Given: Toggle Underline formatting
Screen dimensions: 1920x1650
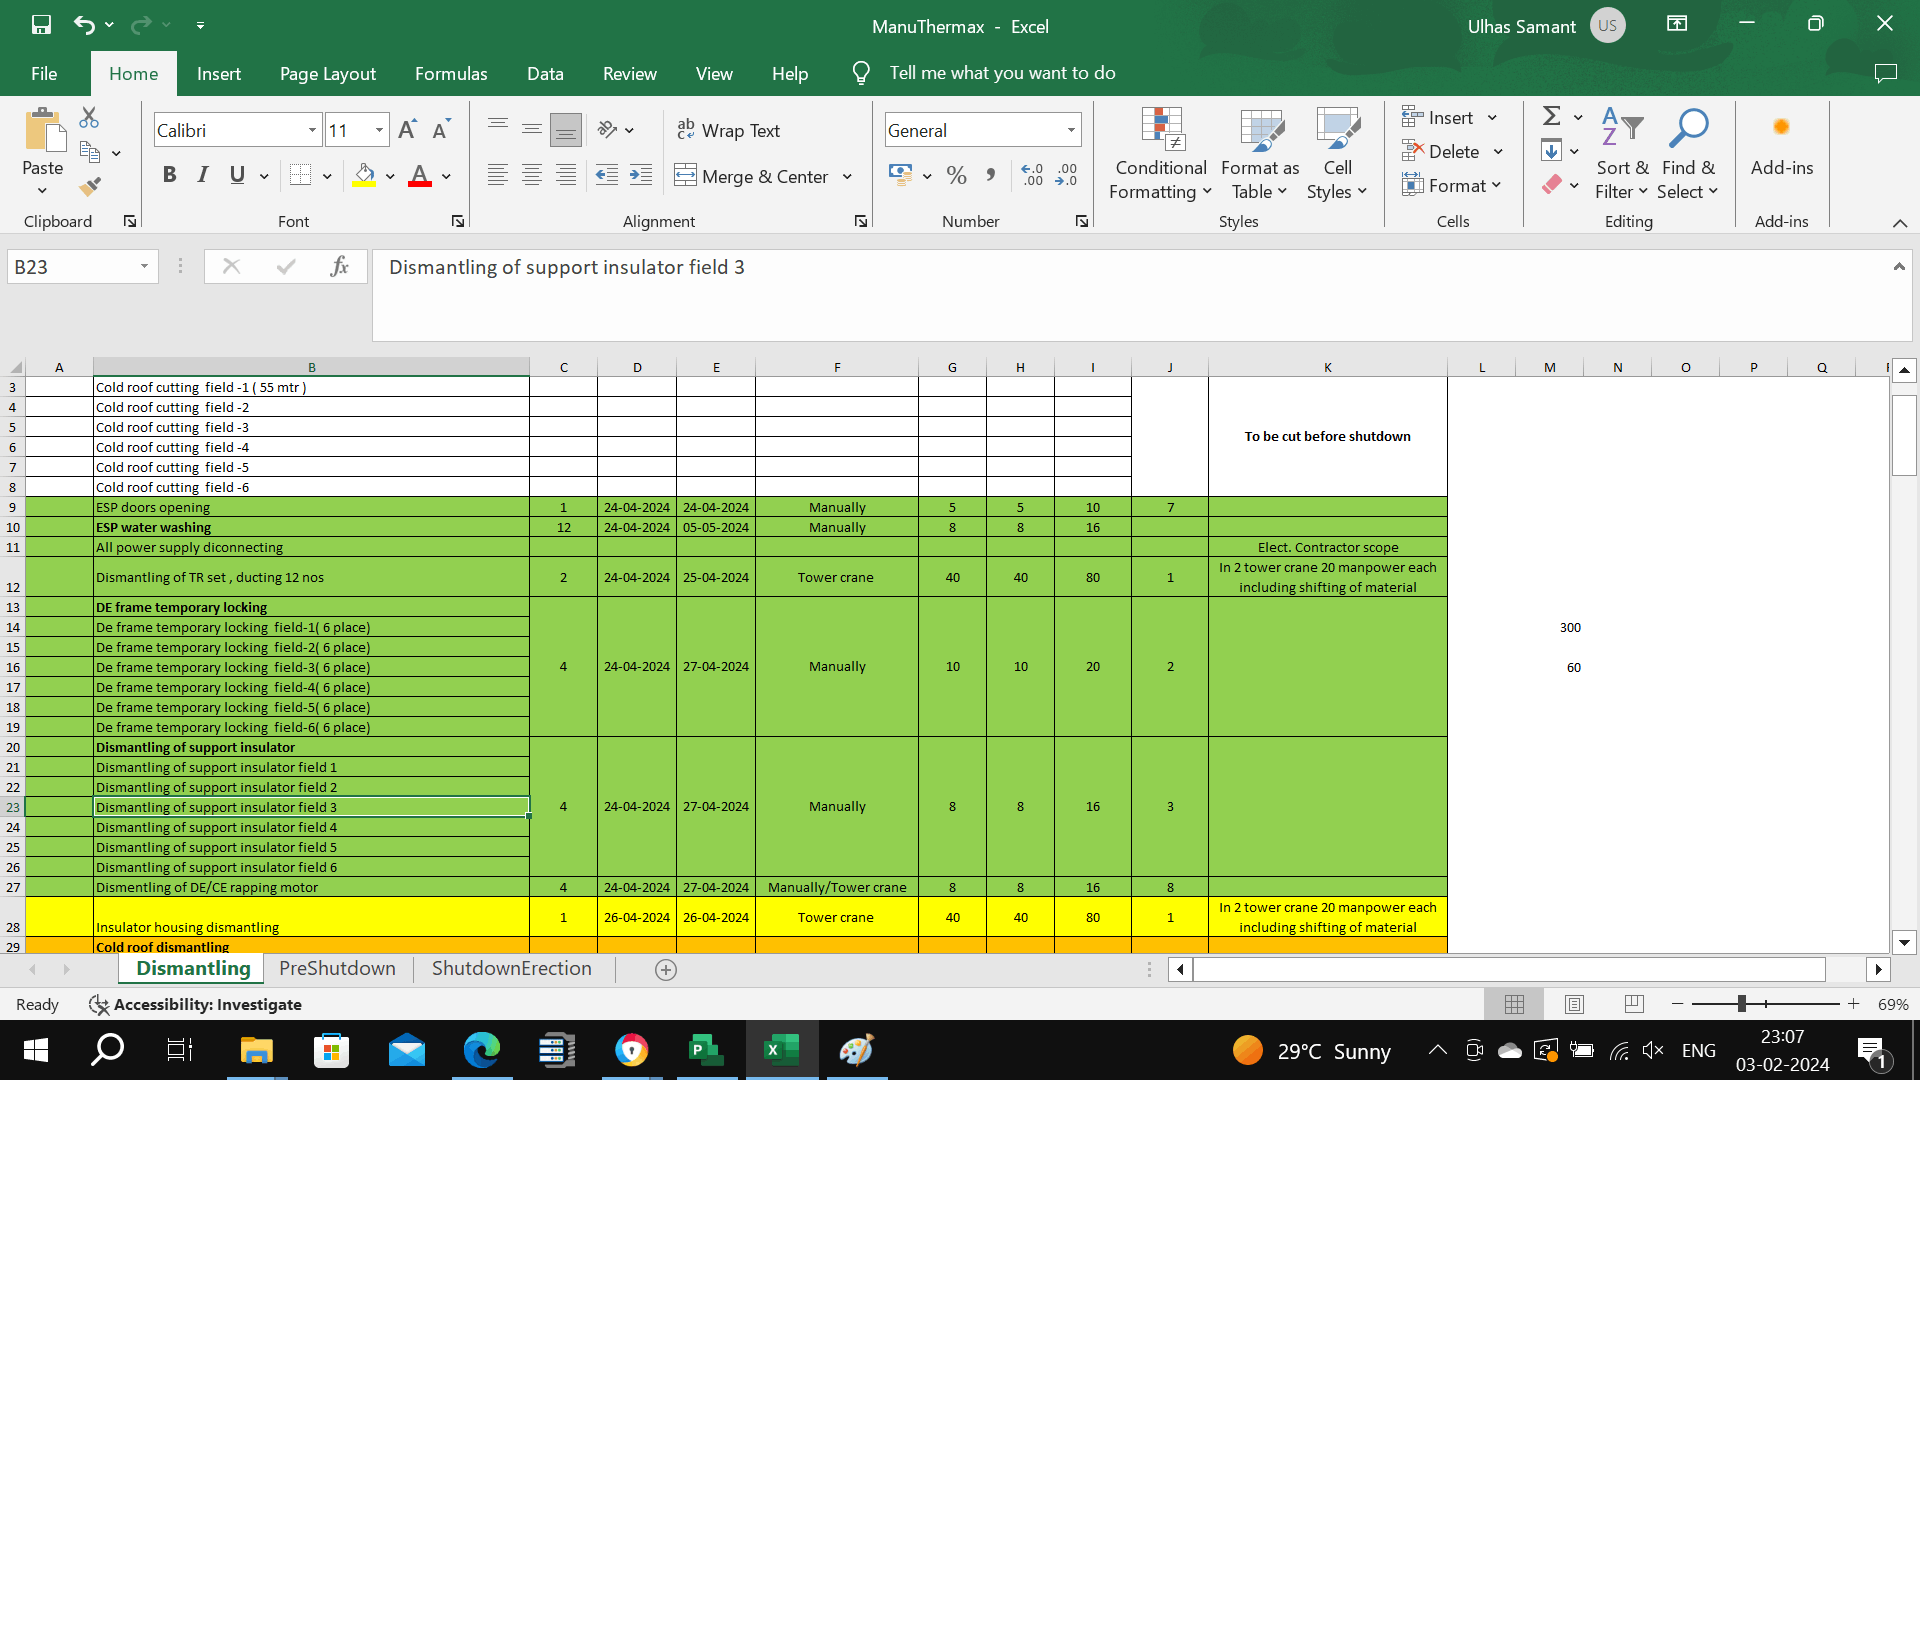Looking at the screenshot, I should 237,176.
